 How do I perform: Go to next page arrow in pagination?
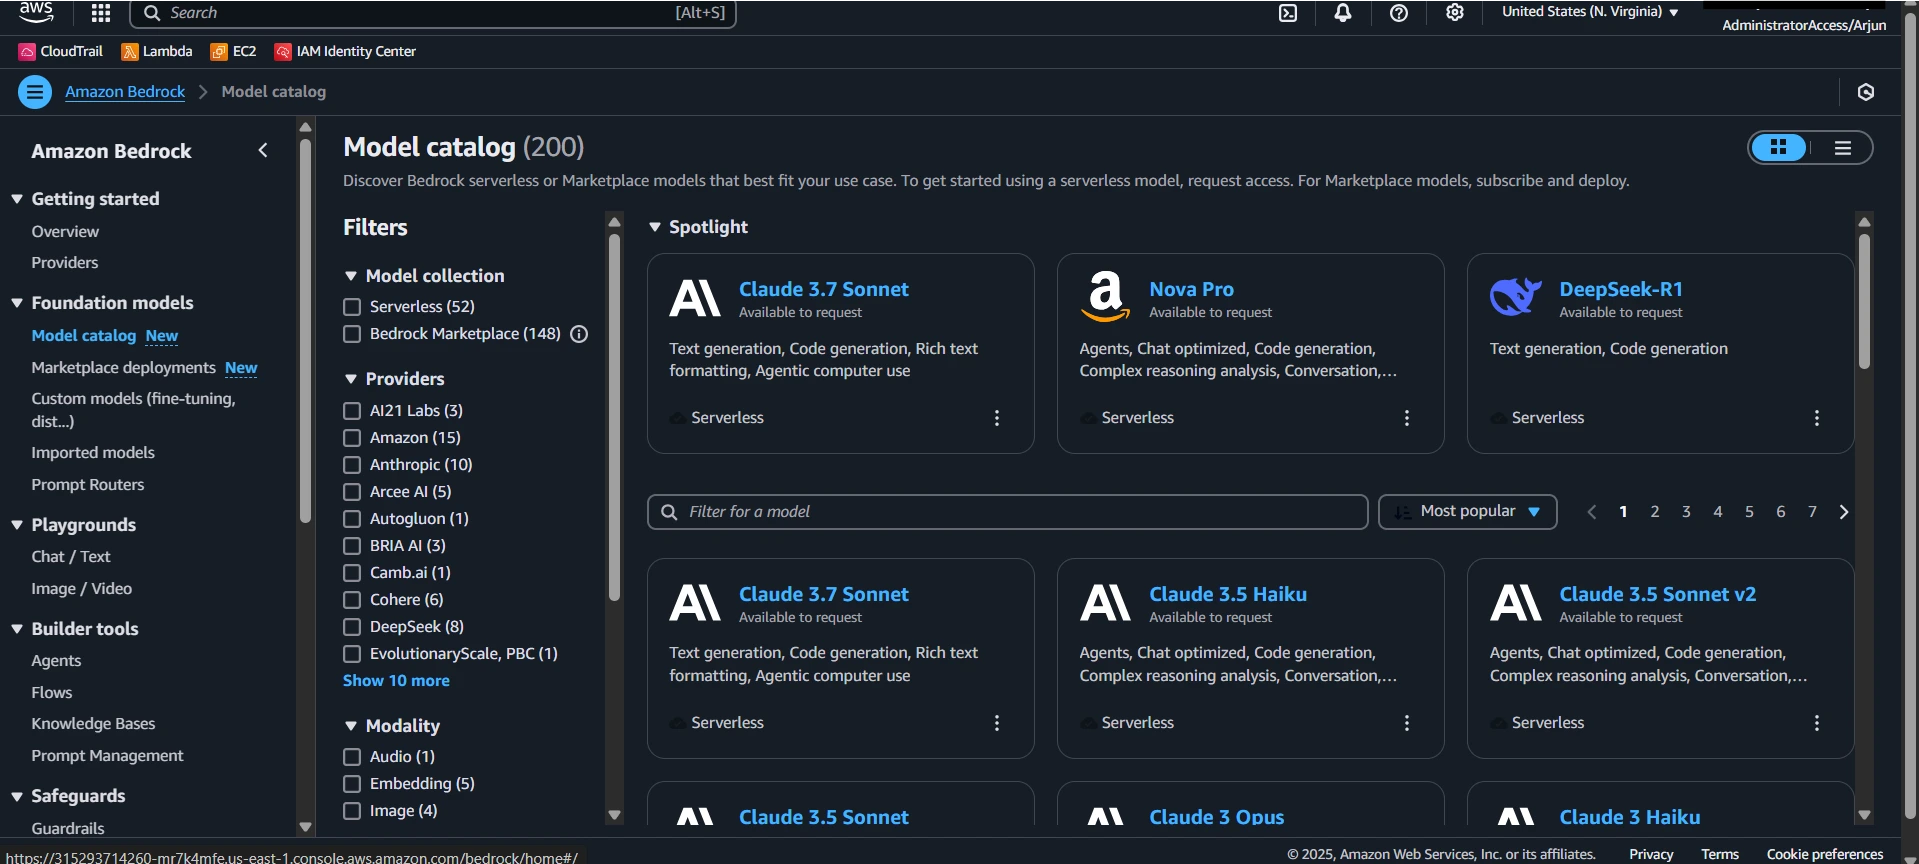(1844, 512)
